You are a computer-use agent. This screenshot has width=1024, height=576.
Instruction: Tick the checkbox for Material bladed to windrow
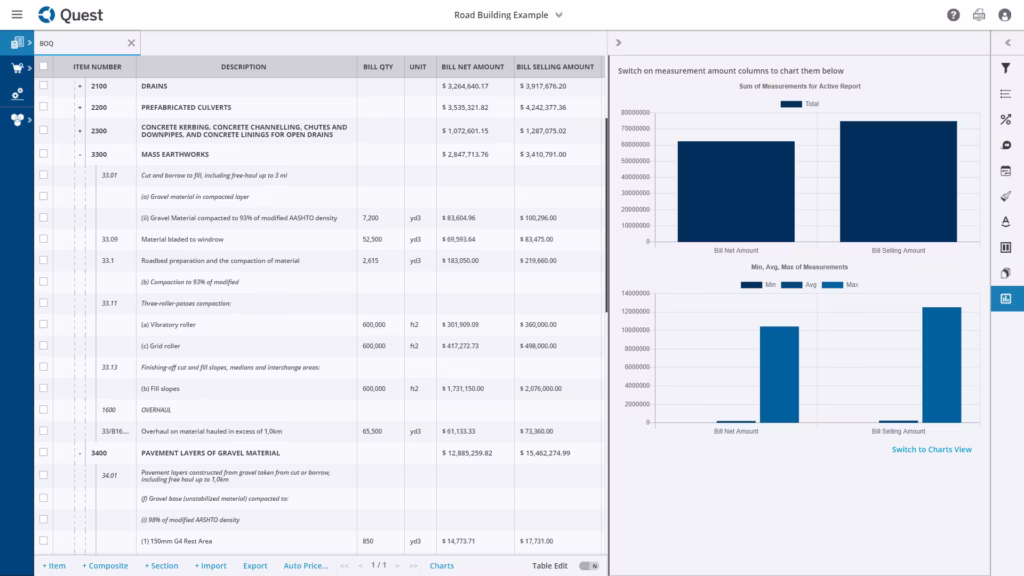point(44,239)
